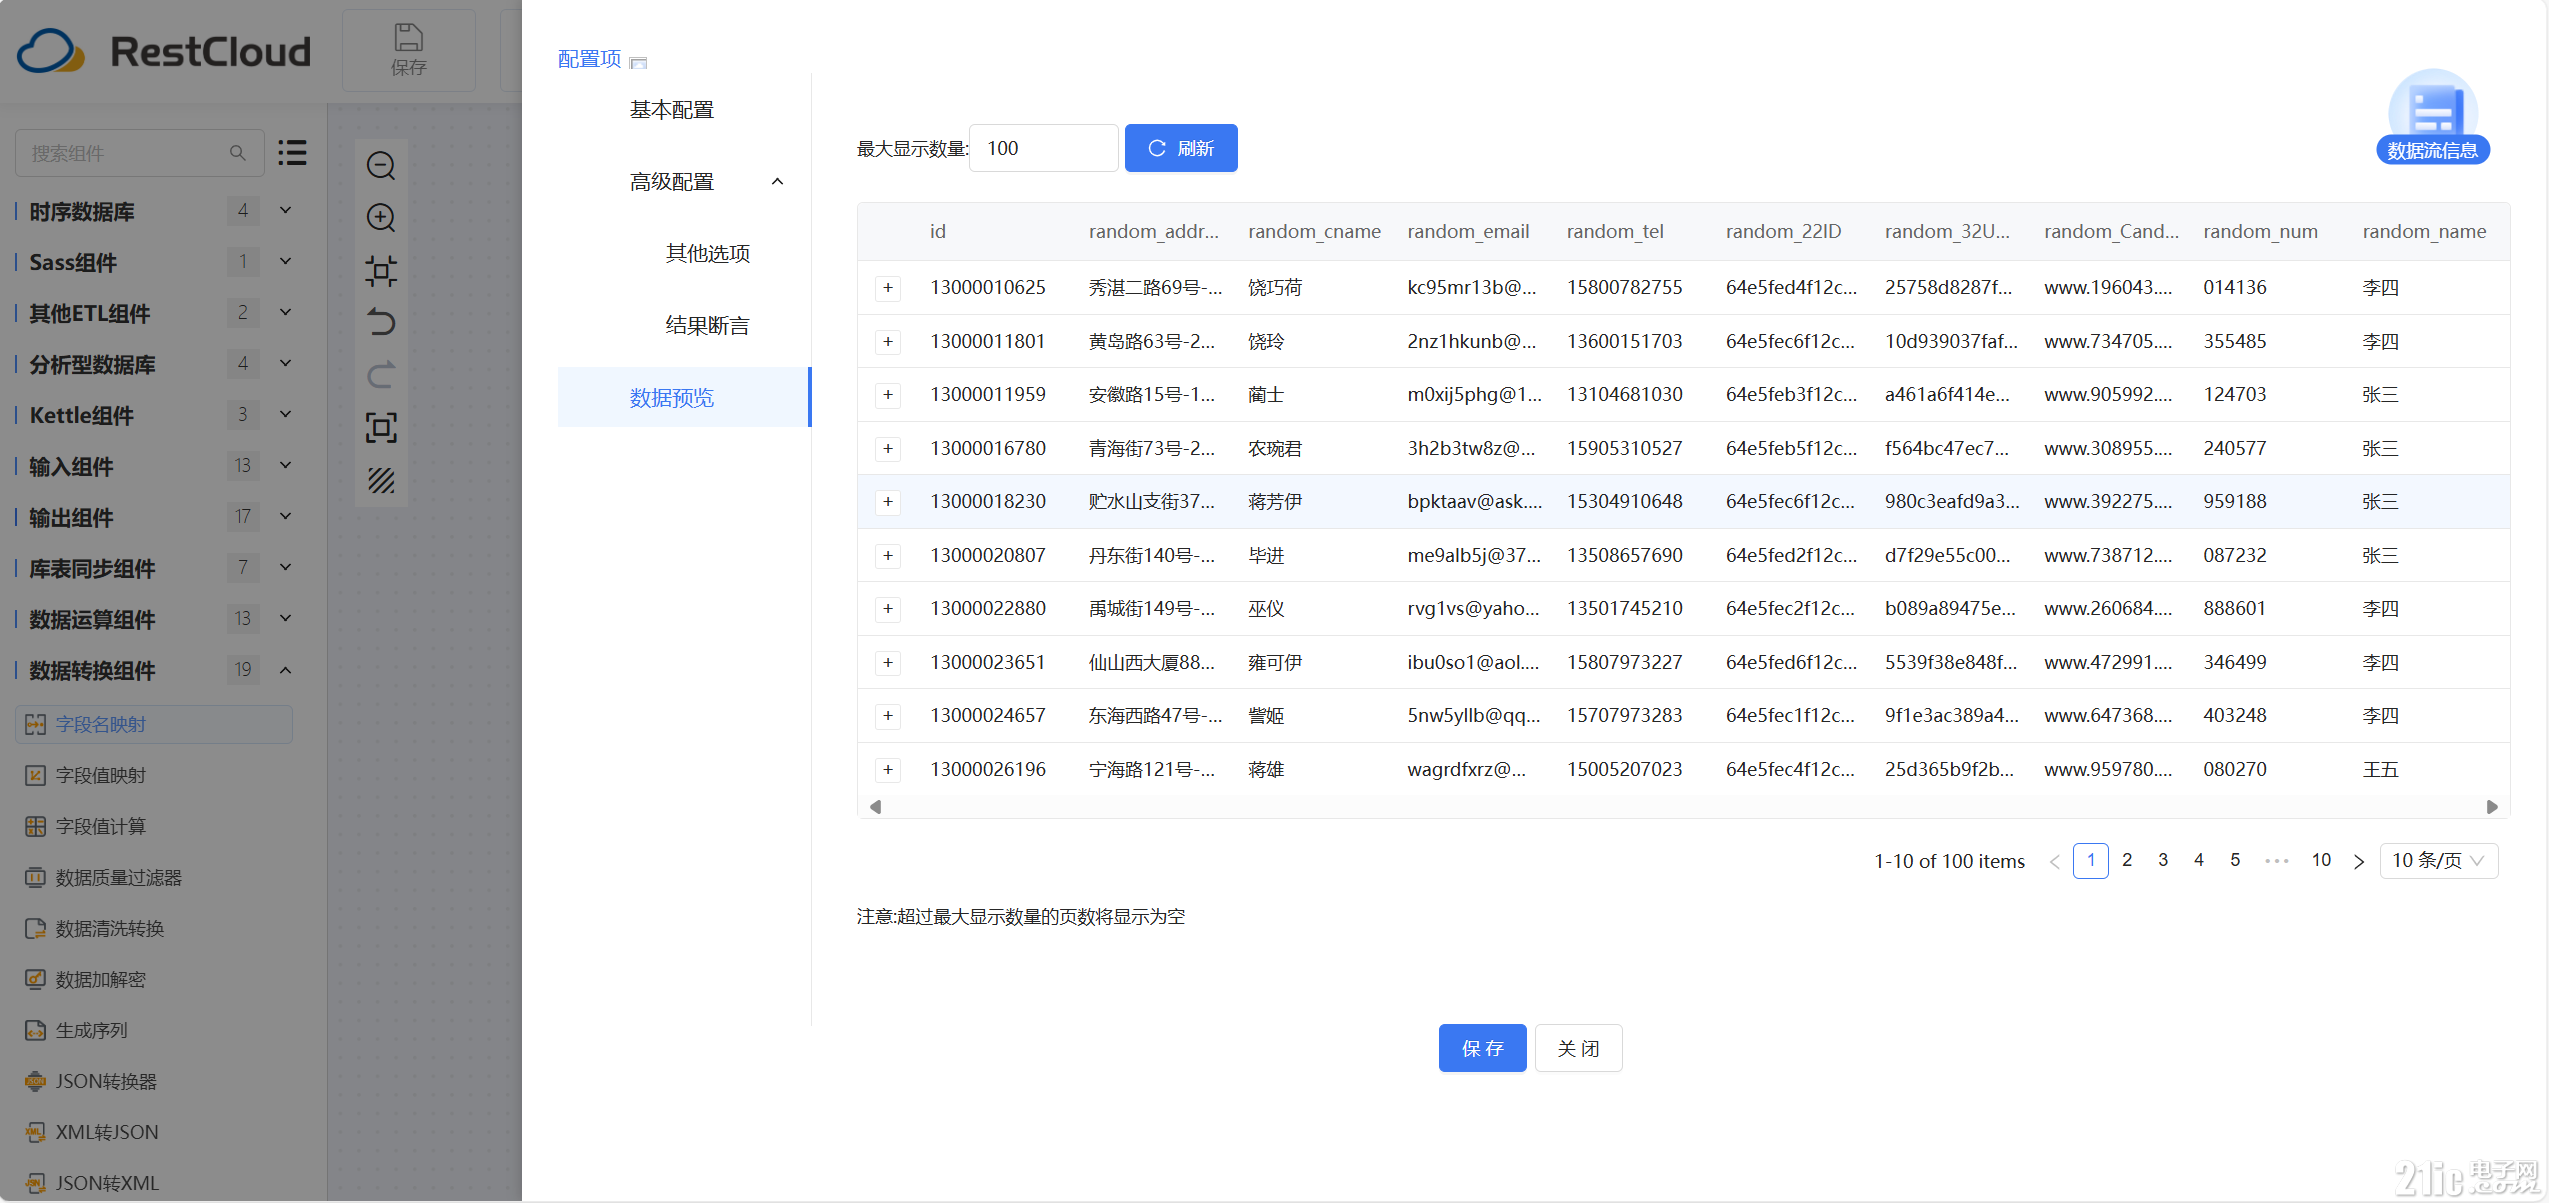This screenshot has height=1203, width=2549.
Task: Go to page 10 of results
Action: [2321, 860]
